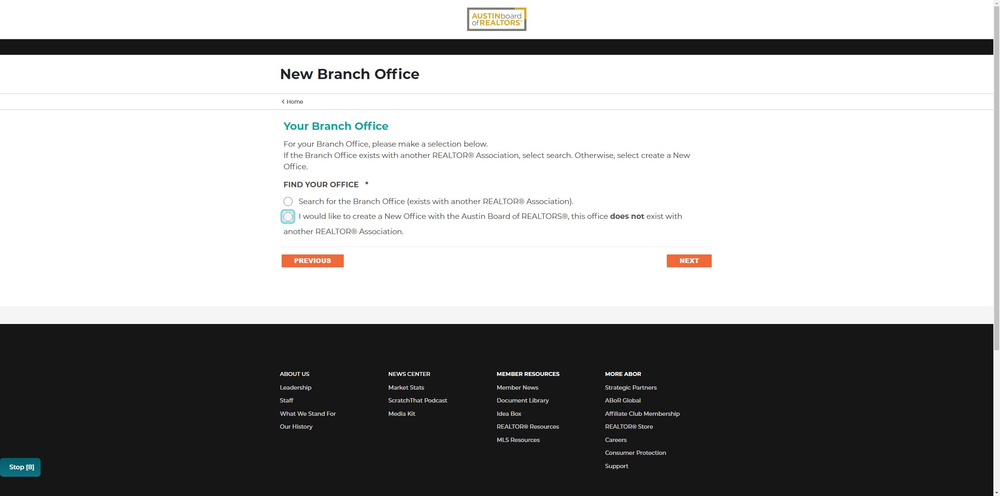Click MEMBER RESOURCES footer heading
The width and height of the screenshot is (1000, 496).
point(528,374)
